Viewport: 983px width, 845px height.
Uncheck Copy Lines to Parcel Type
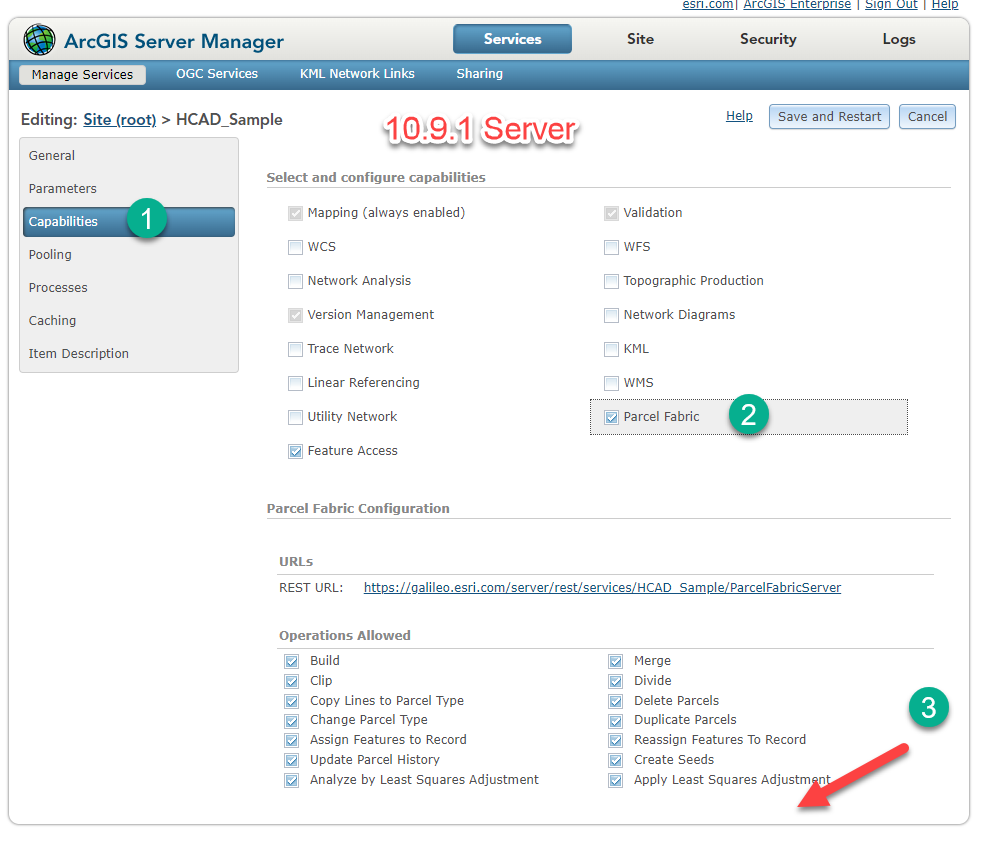292,701
